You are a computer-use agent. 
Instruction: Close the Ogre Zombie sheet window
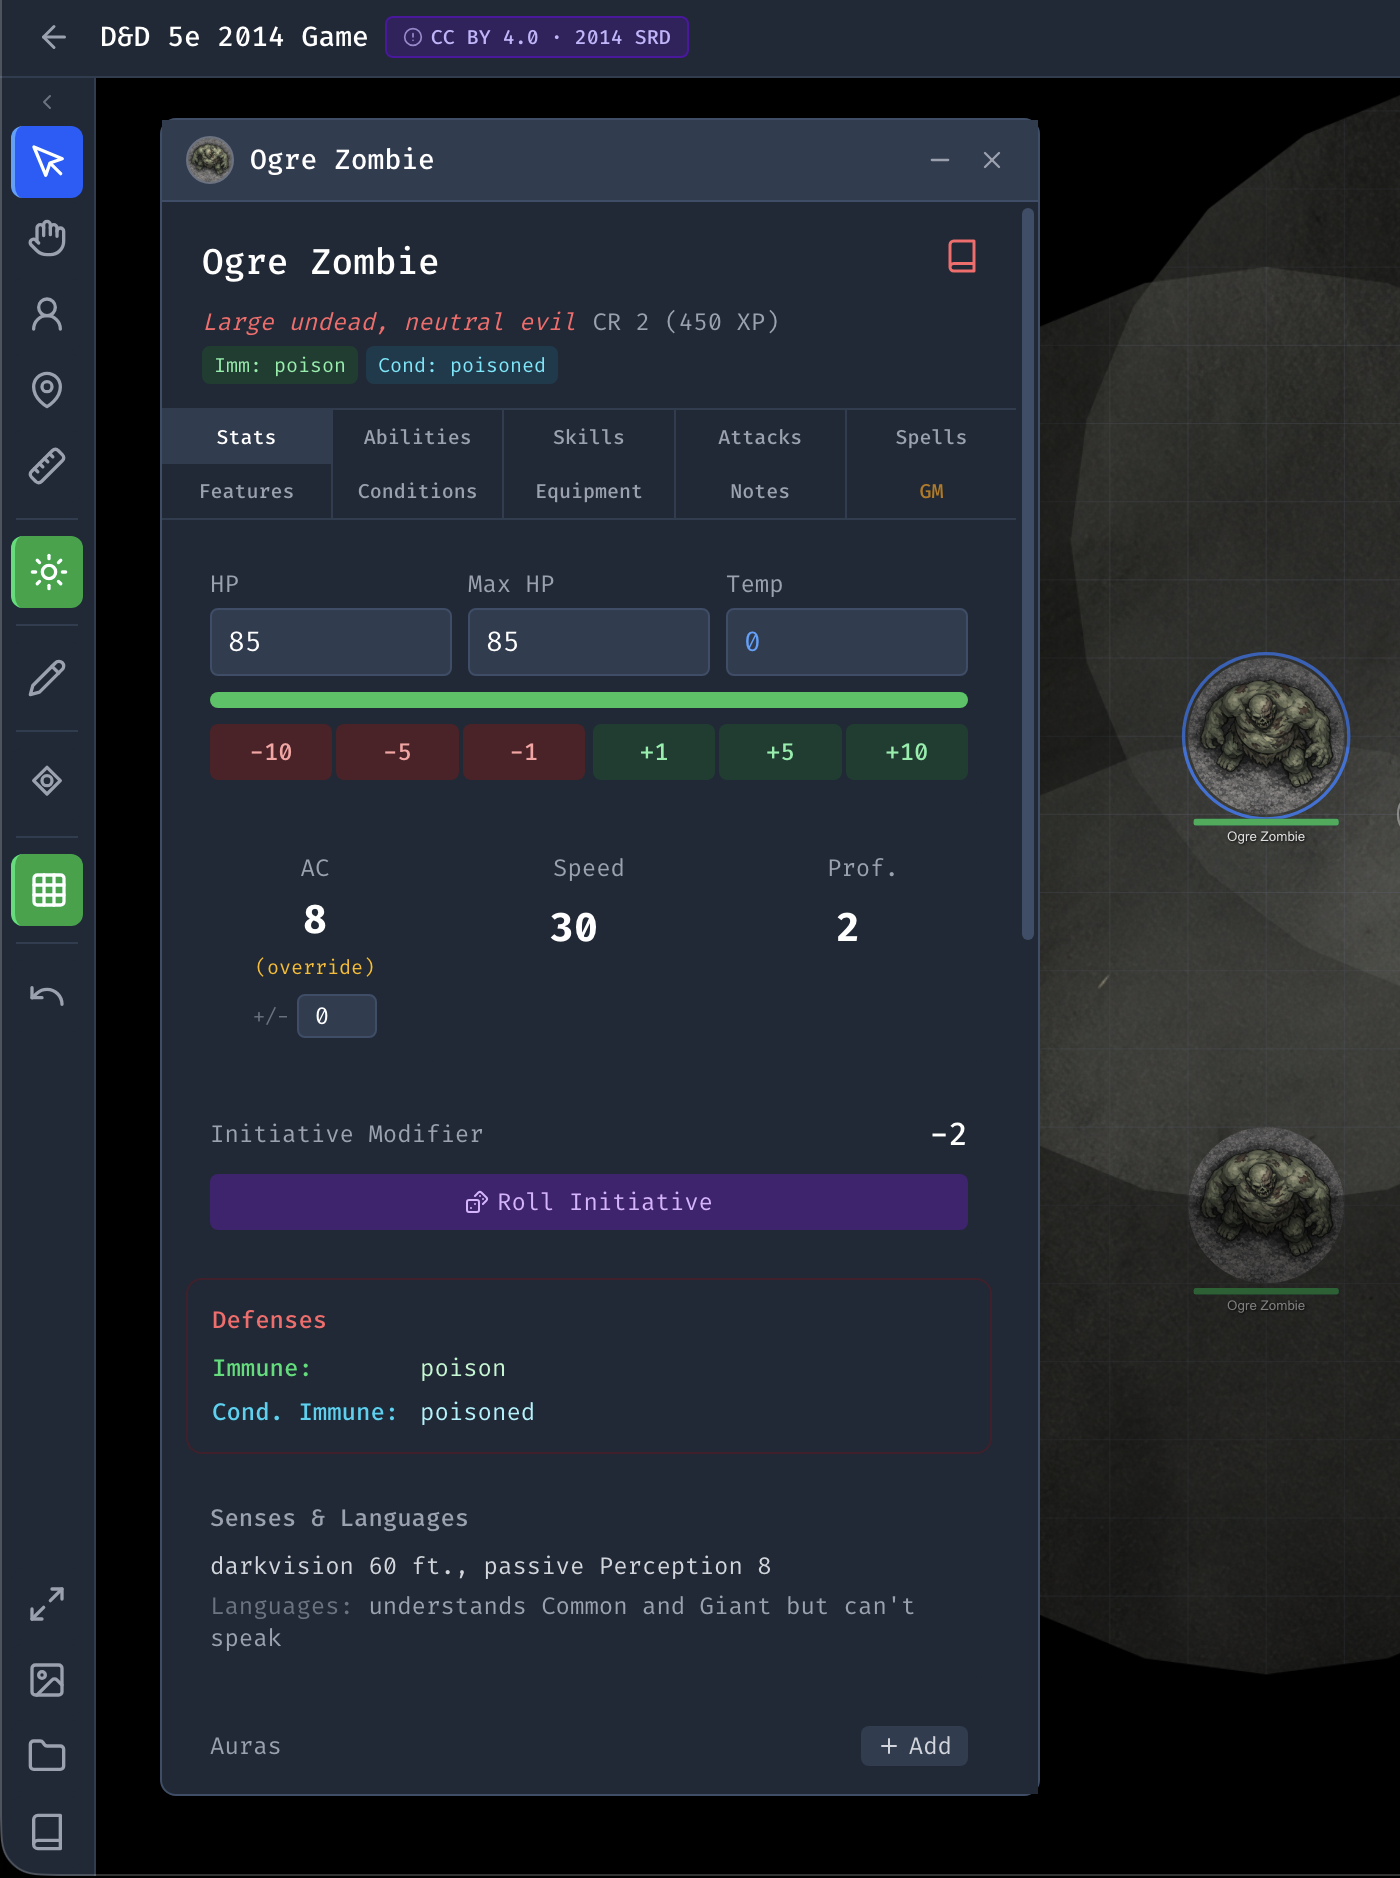point(992,160)
